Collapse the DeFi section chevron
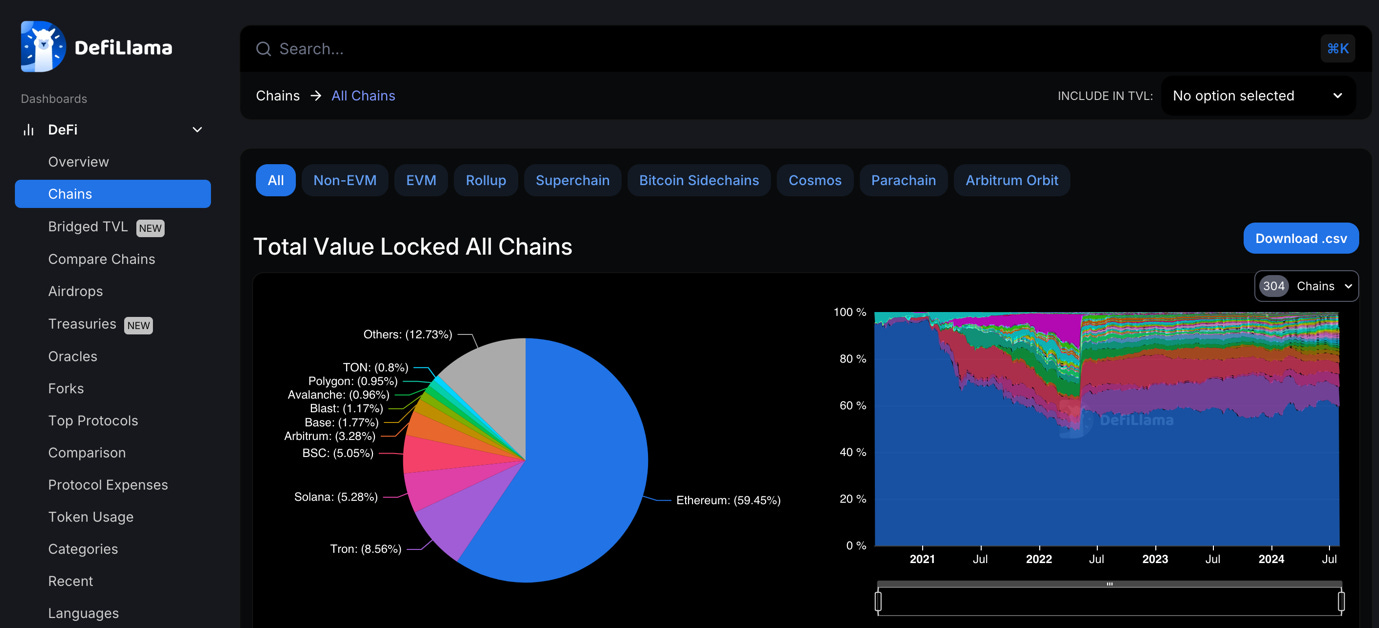 point(197,130)
